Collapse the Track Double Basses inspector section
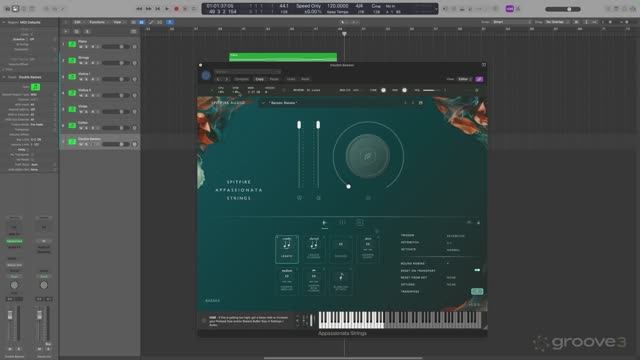Viewport: 640px width, 360px height. tap(4, 77)
